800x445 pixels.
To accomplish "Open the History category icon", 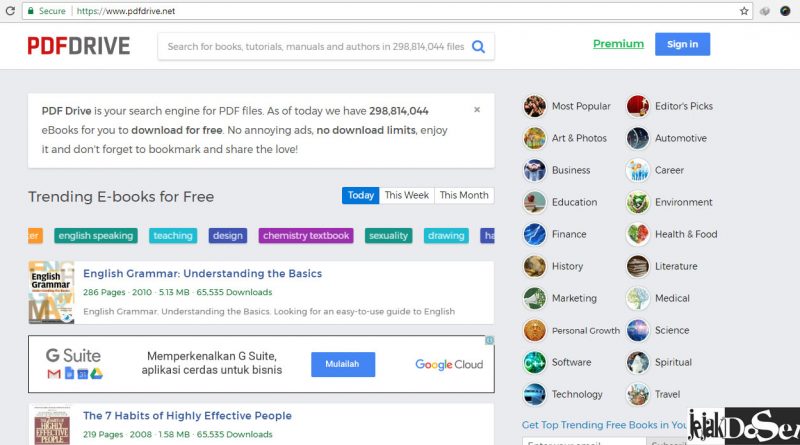I will [535, 266].
